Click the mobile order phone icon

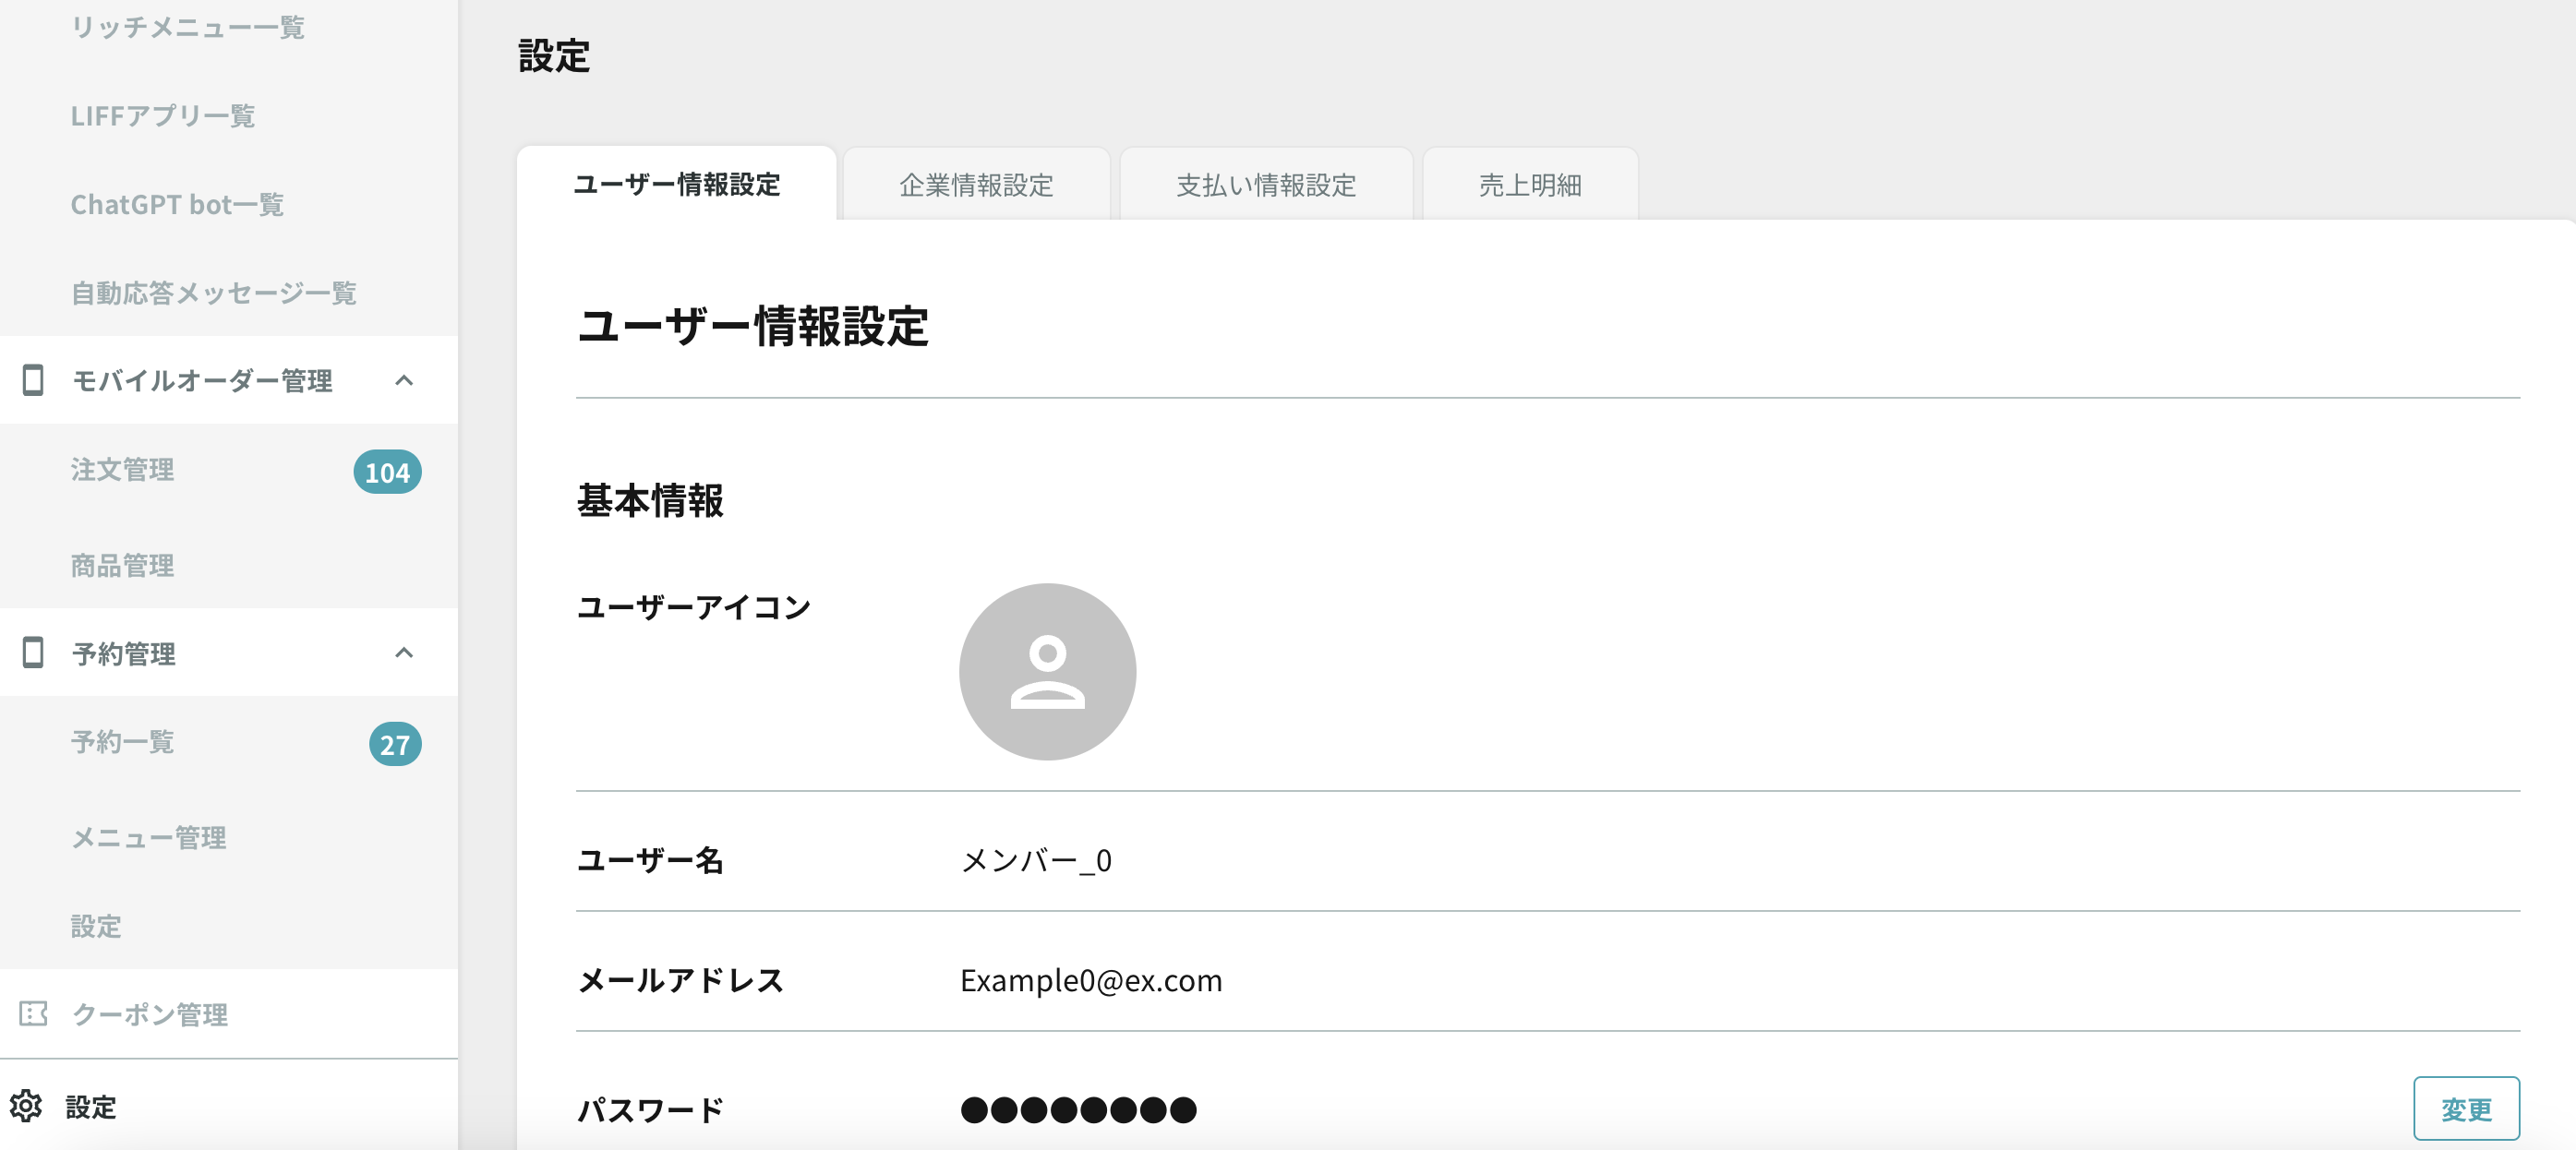point(33,380)
